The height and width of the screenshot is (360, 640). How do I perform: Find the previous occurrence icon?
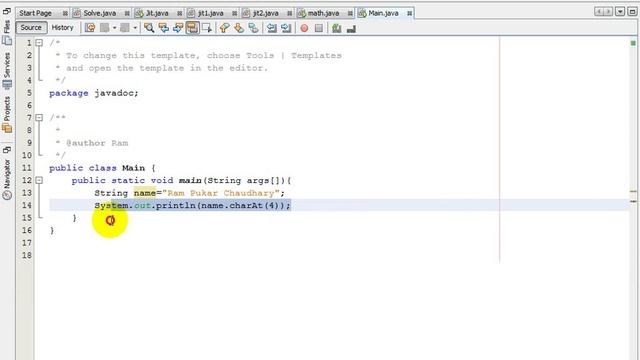pos(164,28)
